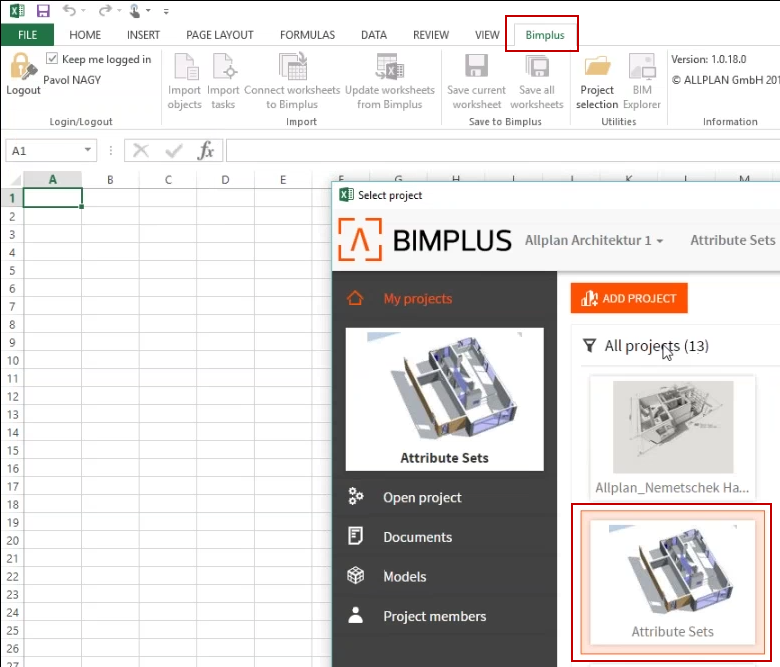Screen dimensions: 780x667
Task: Click Import tasks icon
Action: [x=223, y=67]
